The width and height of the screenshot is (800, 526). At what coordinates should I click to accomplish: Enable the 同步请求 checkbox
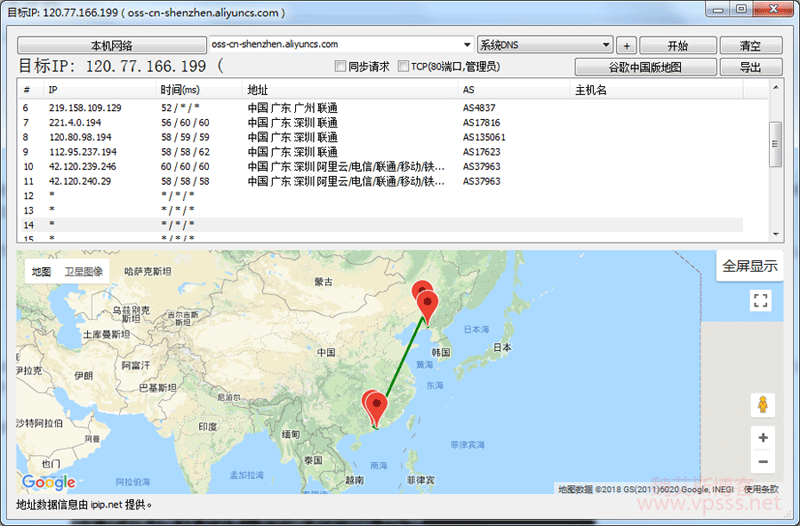(x=340, y=66)
